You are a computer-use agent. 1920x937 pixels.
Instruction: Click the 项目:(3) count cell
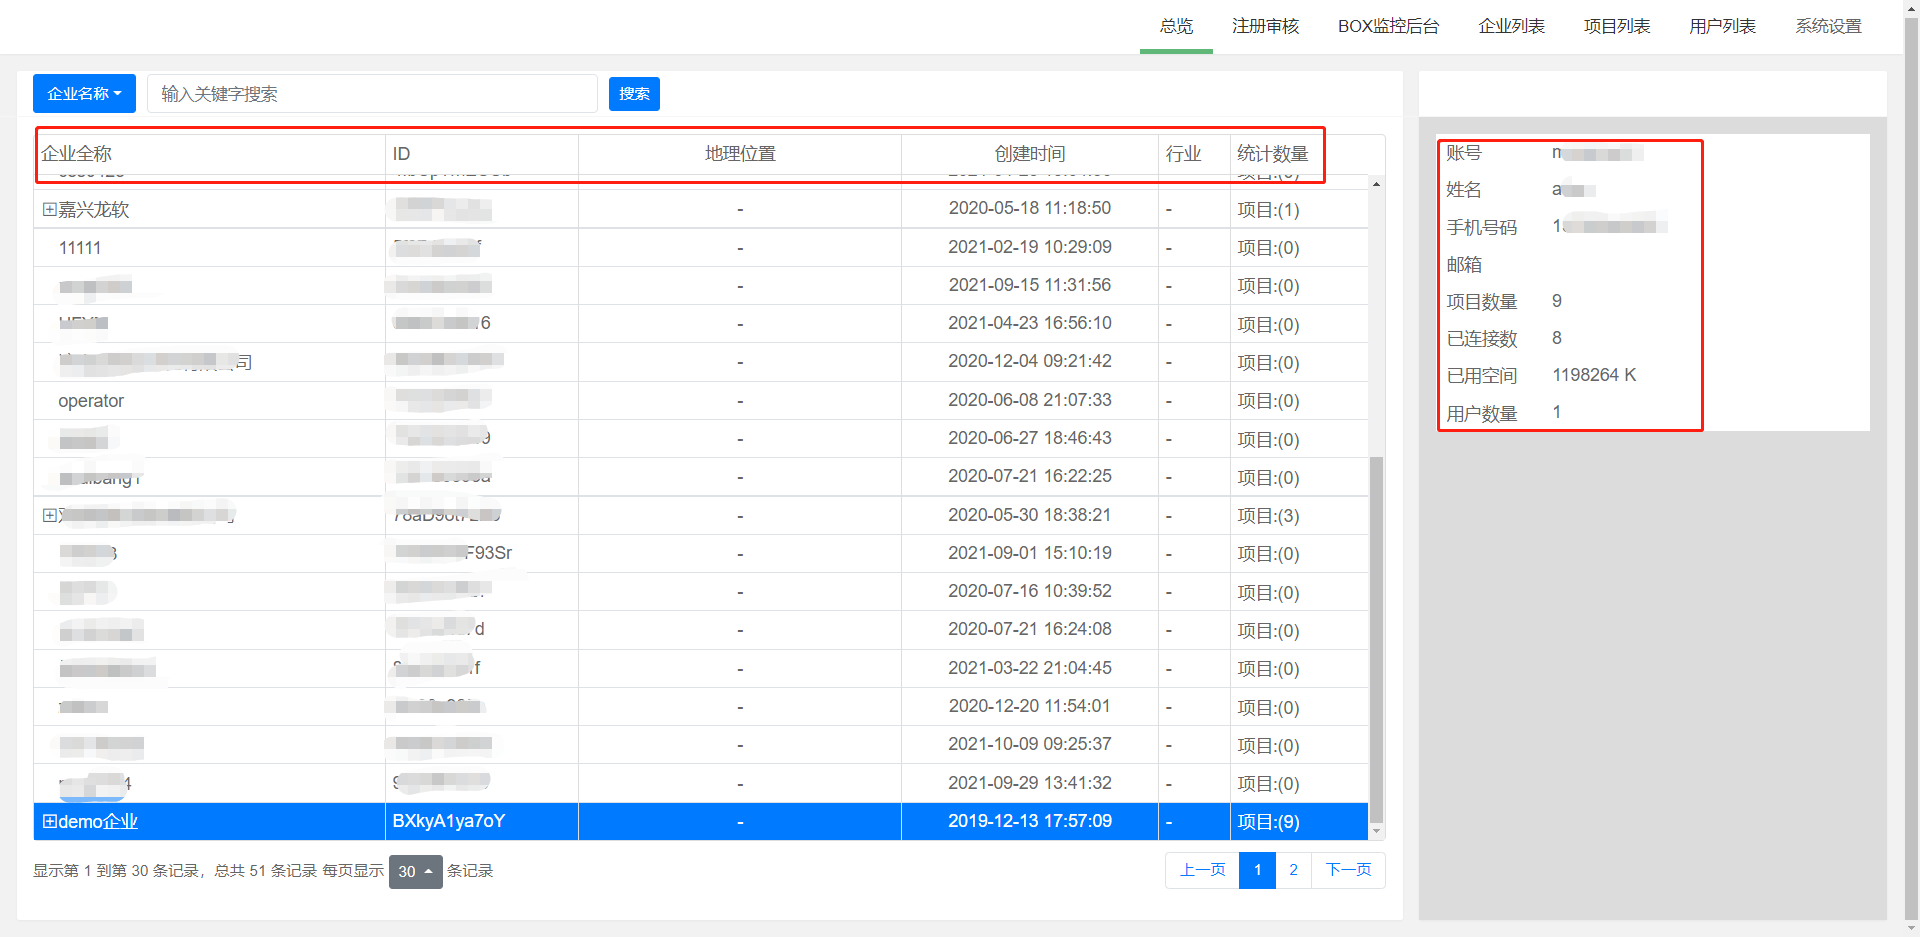(x=1268, y=516)
